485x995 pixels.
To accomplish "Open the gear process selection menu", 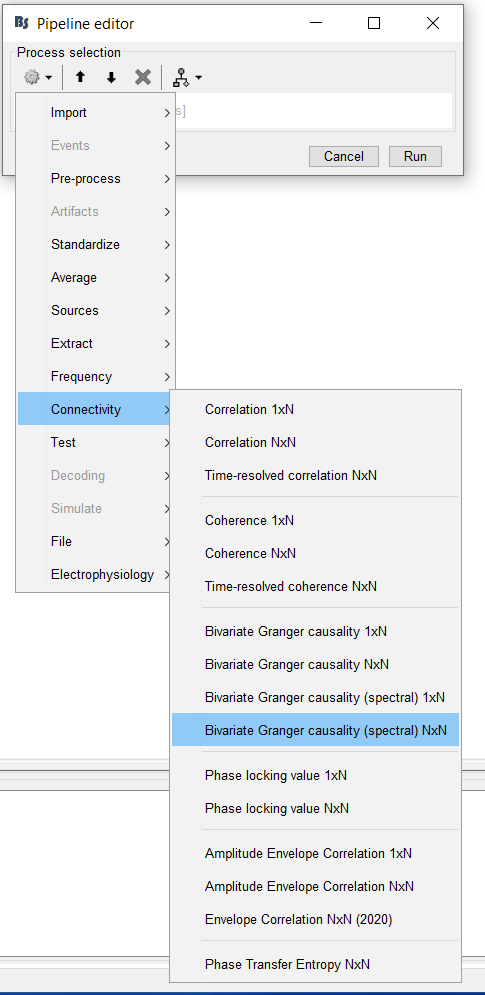I will click(37, 77).
